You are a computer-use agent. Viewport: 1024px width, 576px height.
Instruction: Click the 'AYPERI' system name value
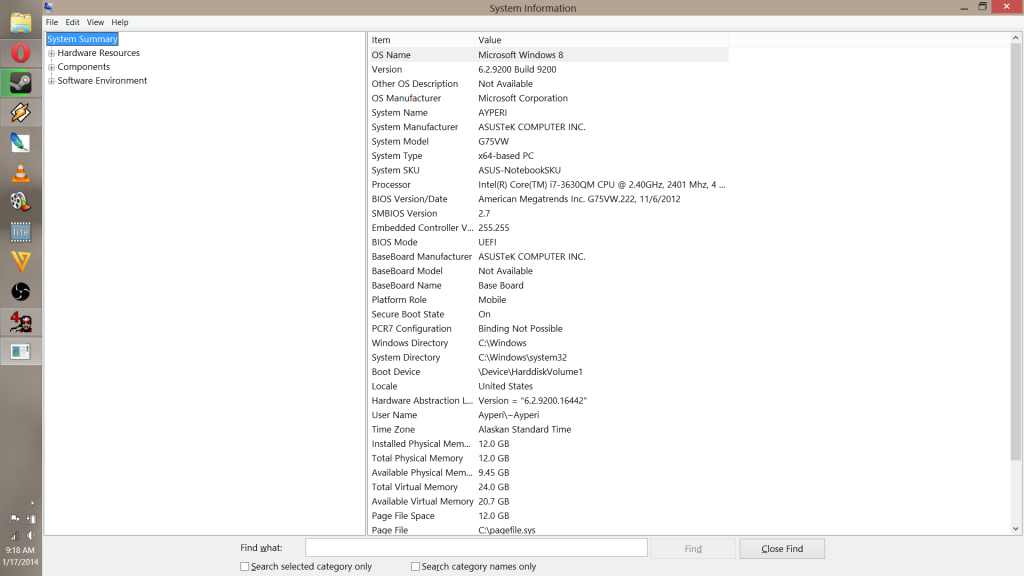tap(492, 112)
